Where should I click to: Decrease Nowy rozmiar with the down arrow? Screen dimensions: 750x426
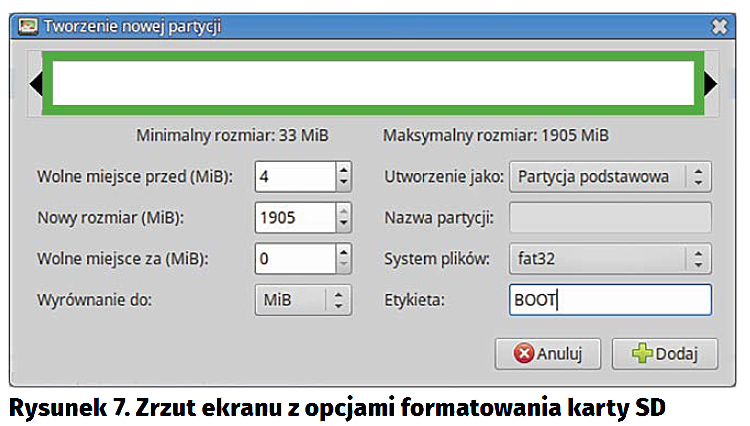(343, 225)
